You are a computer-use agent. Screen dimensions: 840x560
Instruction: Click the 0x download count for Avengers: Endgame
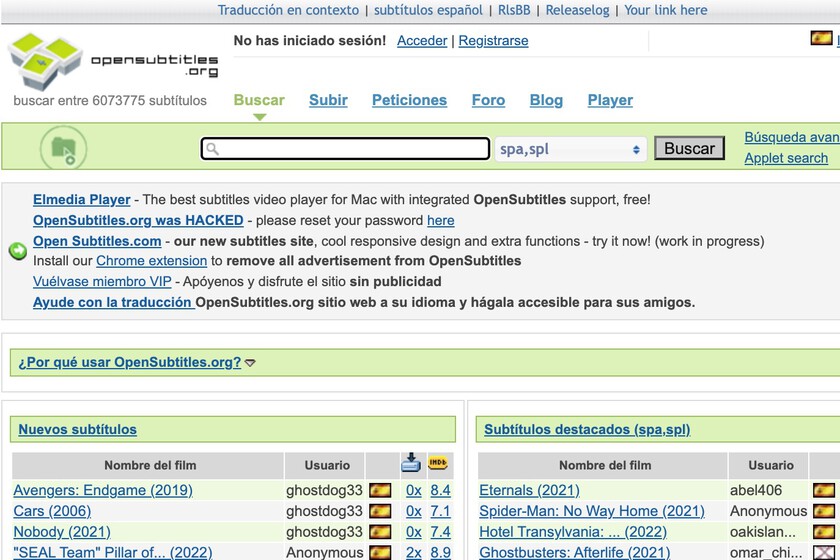point(414,490)
